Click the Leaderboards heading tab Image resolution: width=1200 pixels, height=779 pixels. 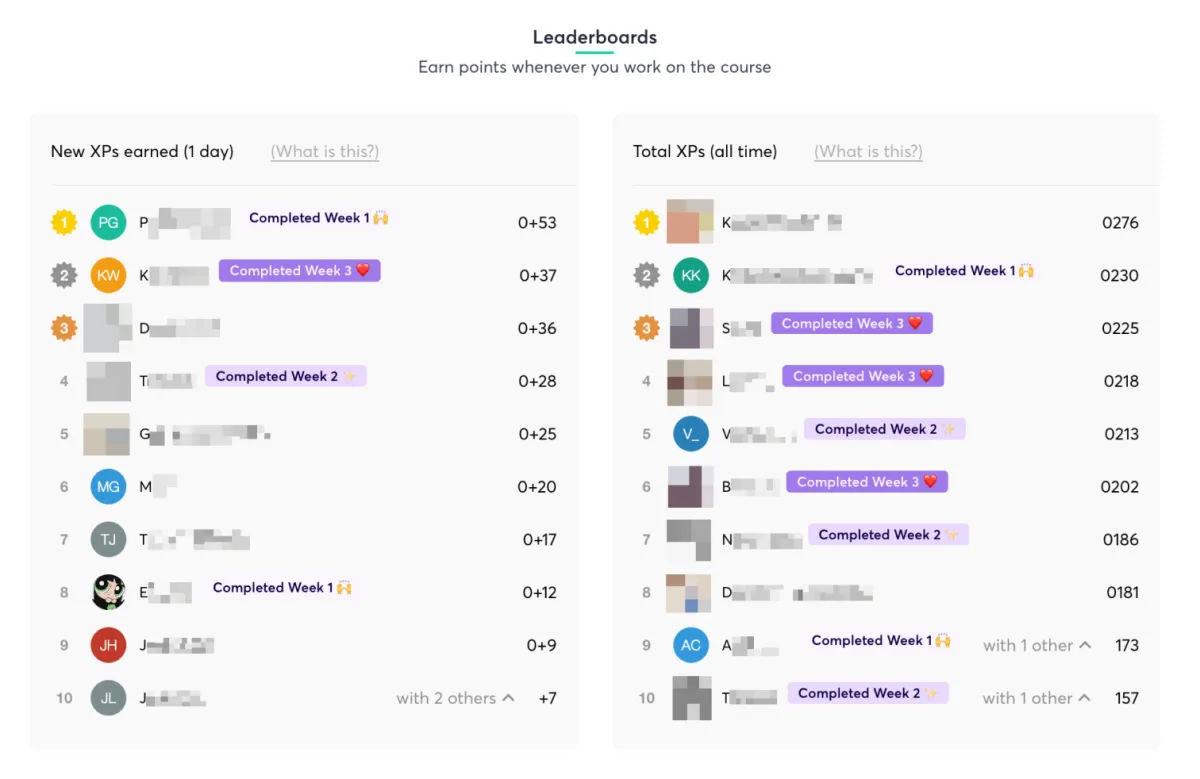coord(595,38)
